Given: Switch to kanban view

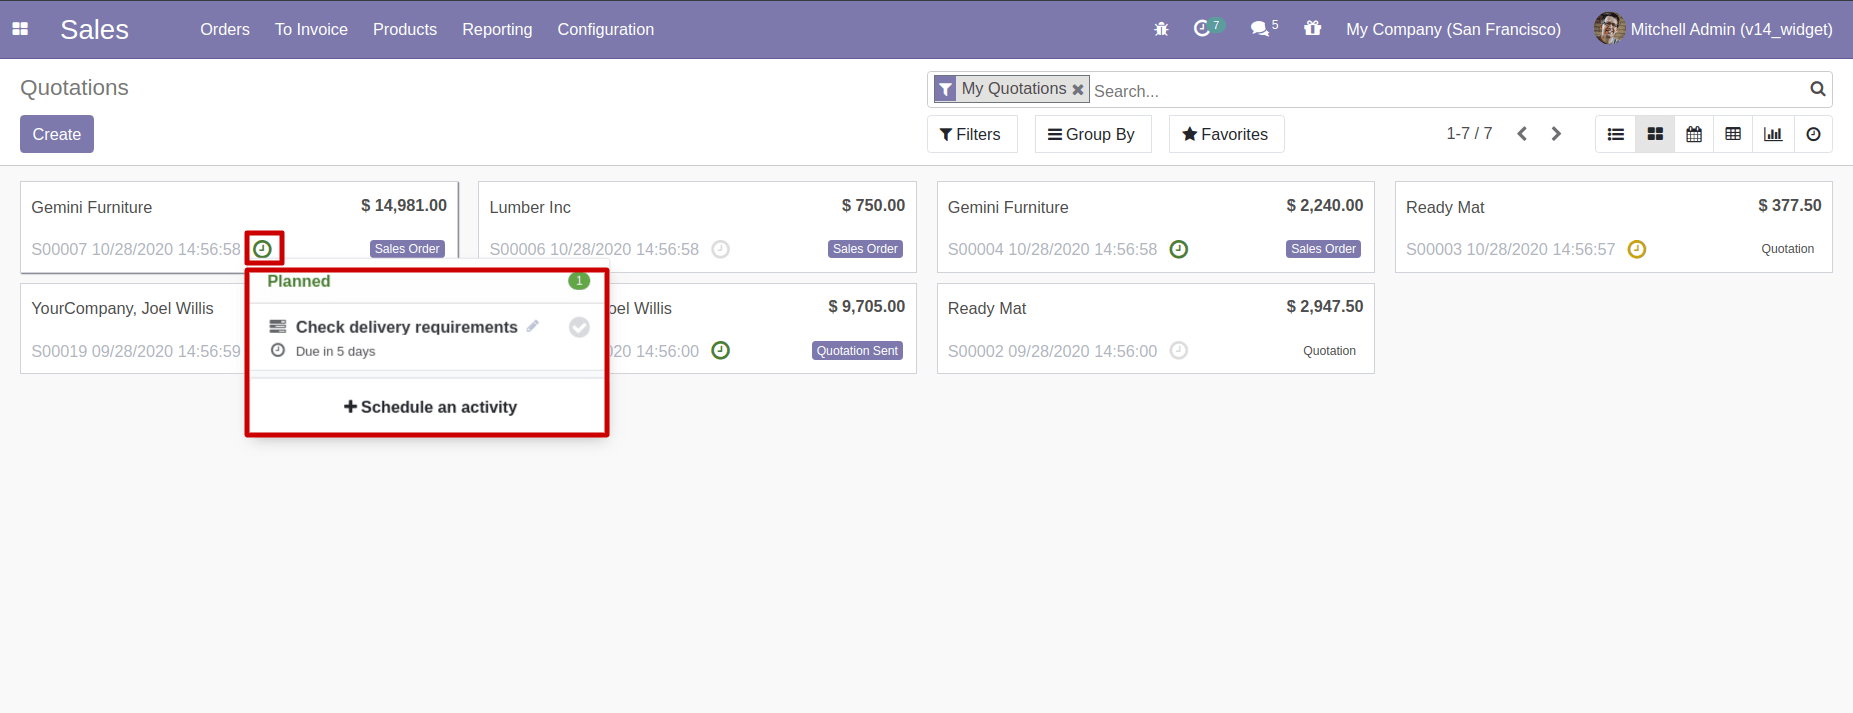Looking at the screenshot, I should click(1655, 134).
